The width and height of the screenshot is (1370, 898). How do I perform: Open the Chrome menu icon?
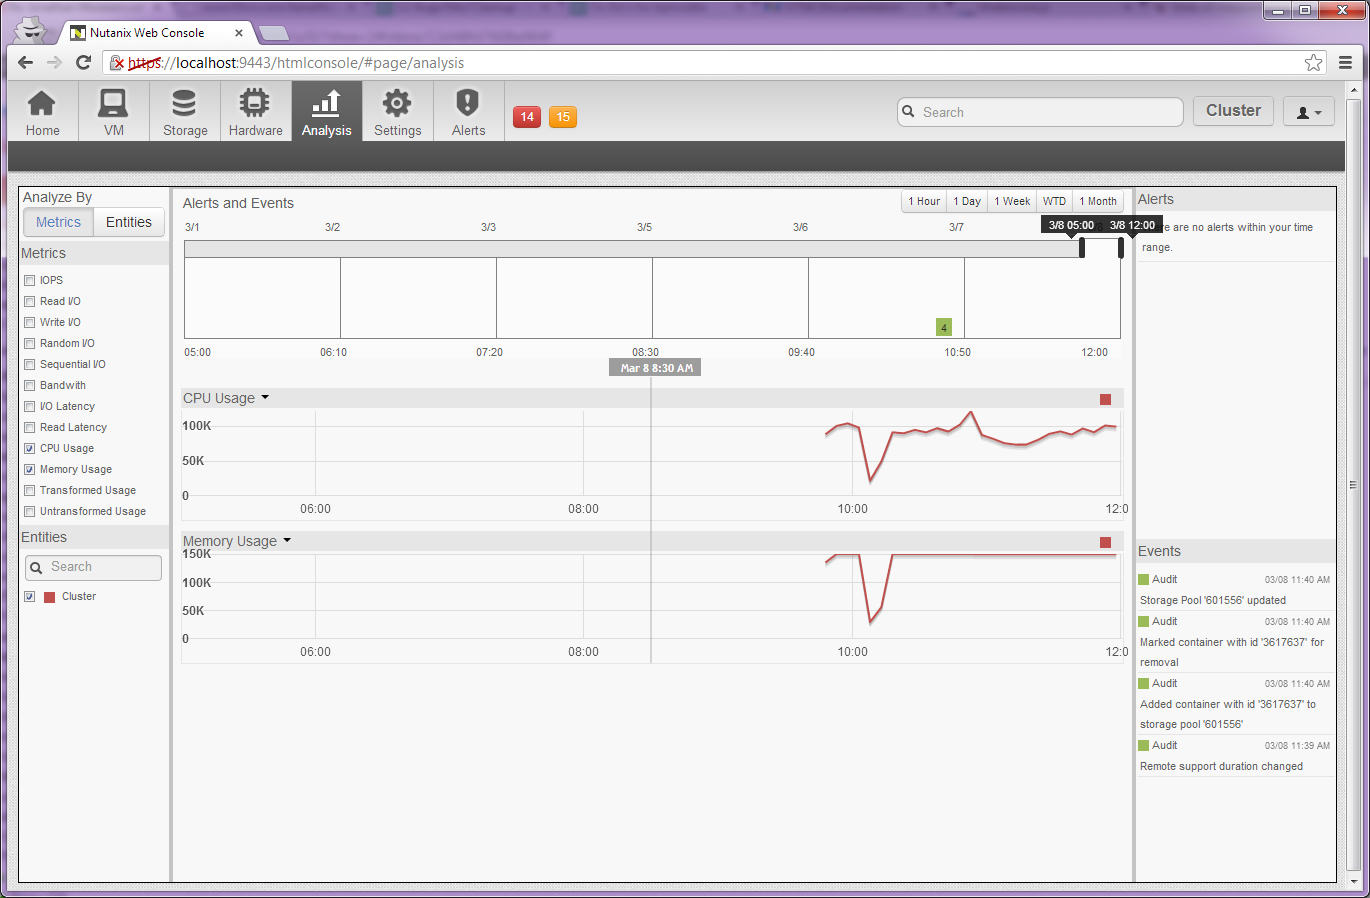point(1345,62)
